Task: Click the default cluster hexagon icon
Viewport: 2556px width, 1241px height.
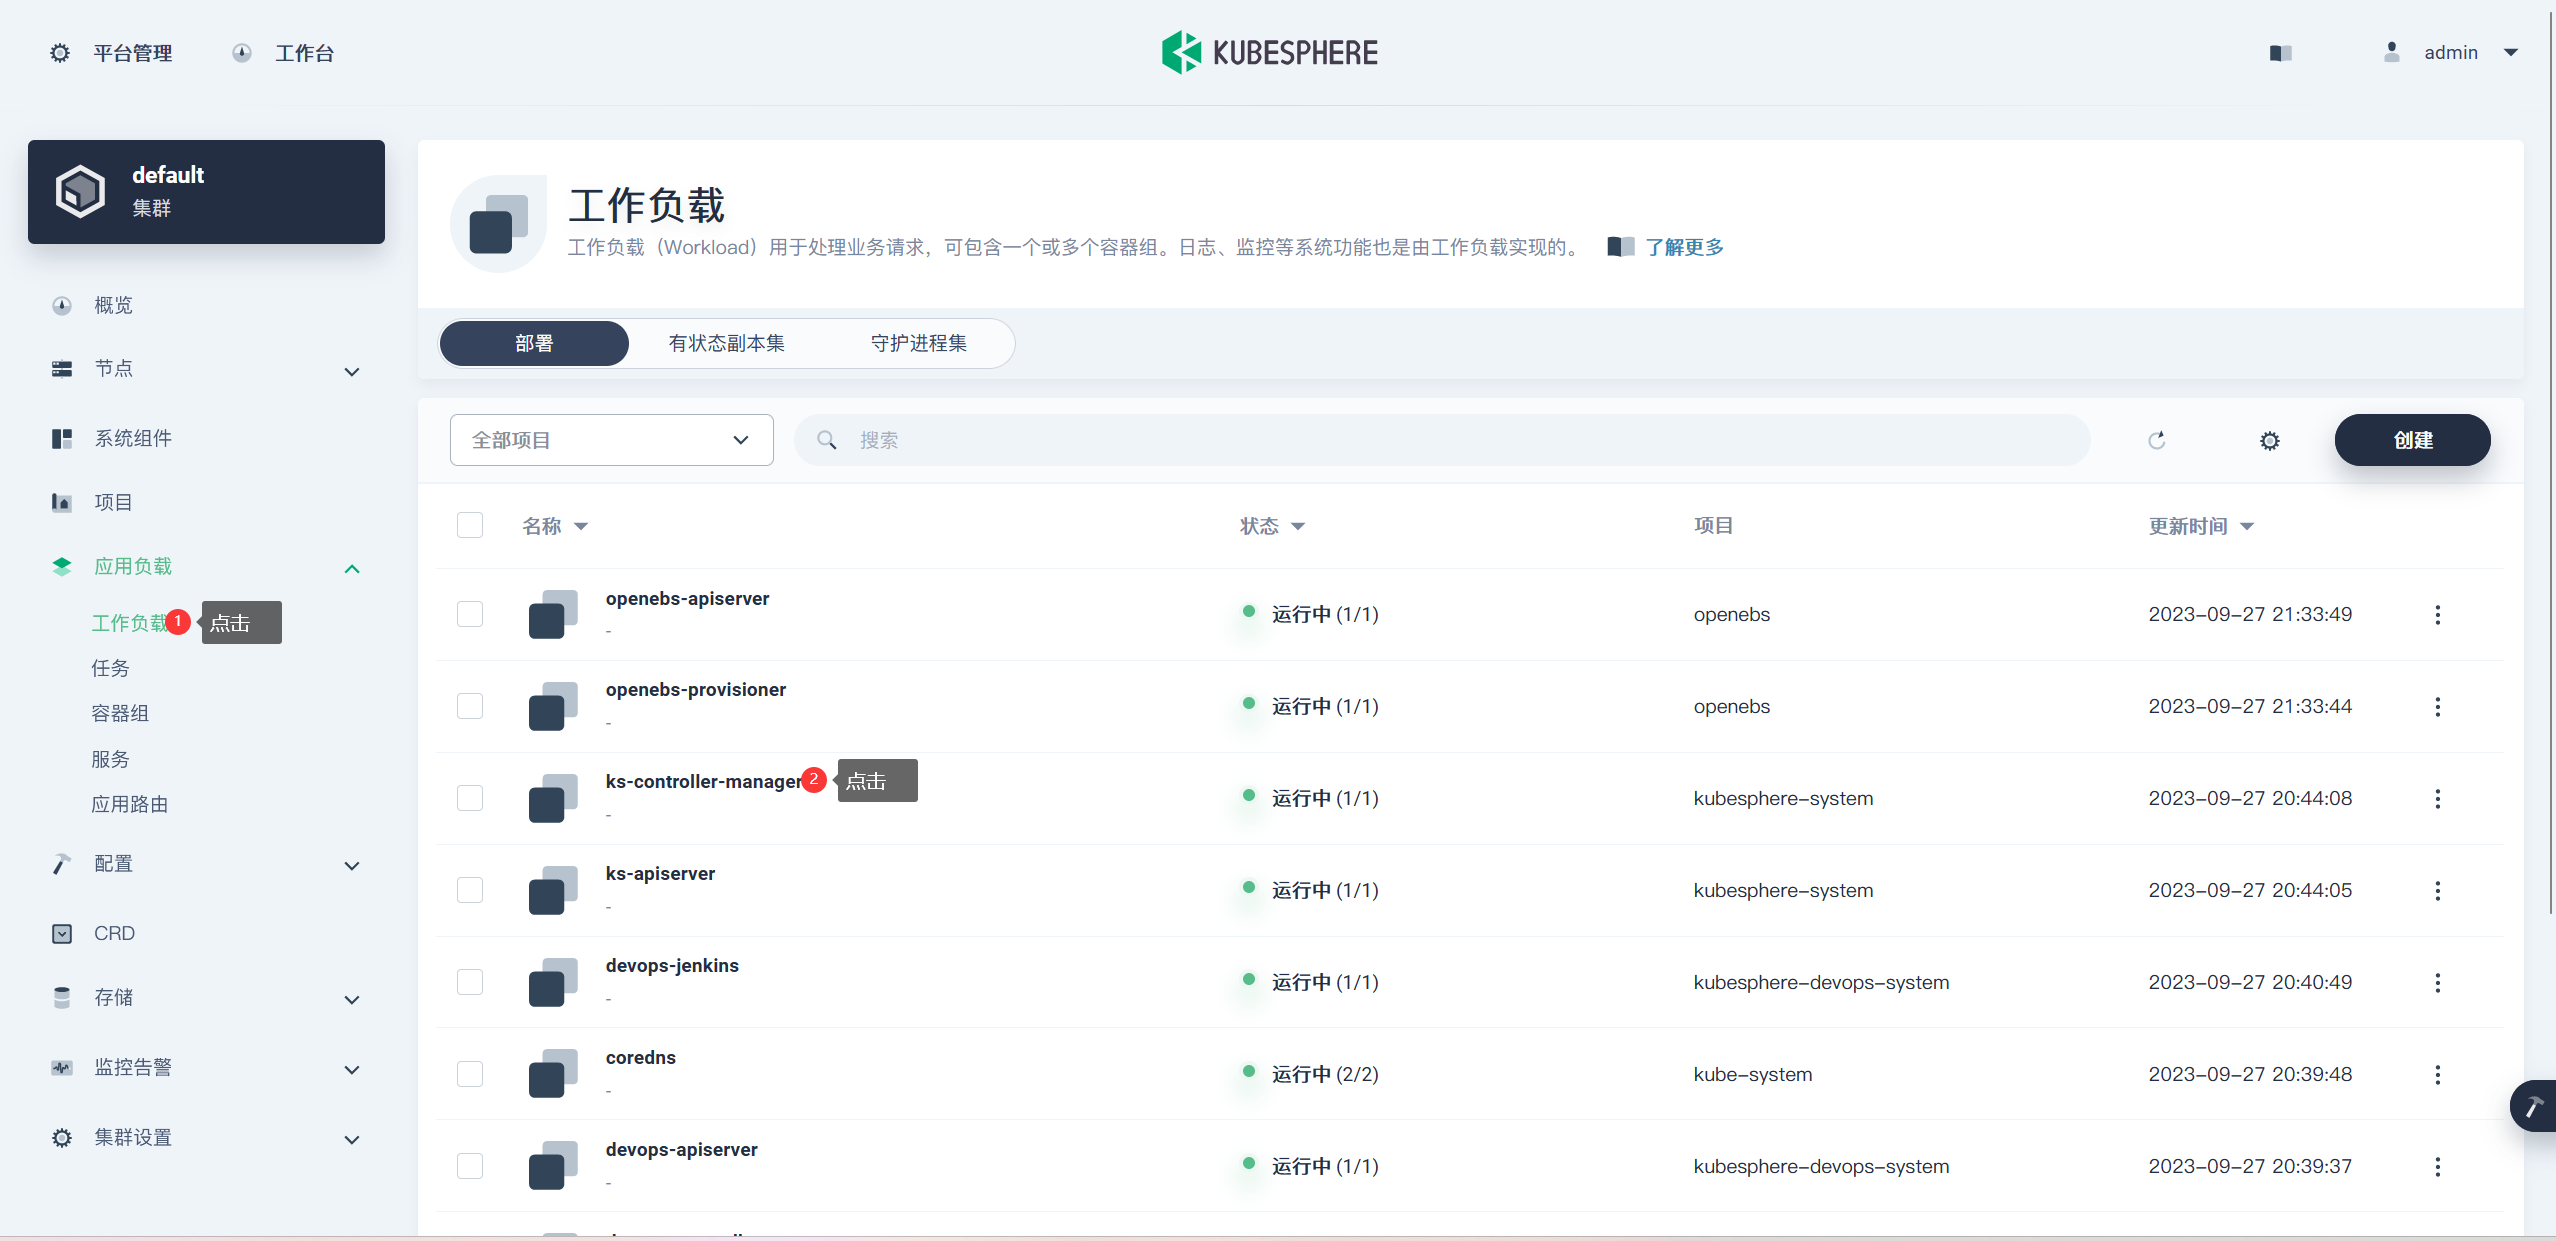Action: tap(80, 191)
